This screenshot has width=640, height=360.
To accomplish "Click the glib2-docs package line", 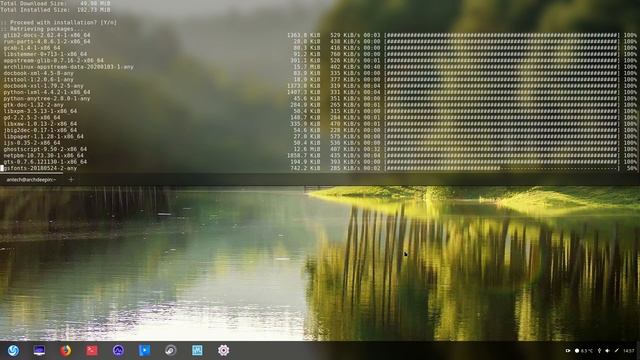I will pyautogui.click(x=47, y=36).
